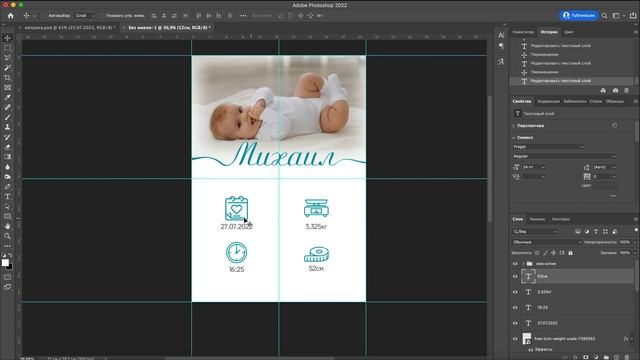
Task: Toggle Показать упр. элем. checkbox
Action: 101,16
